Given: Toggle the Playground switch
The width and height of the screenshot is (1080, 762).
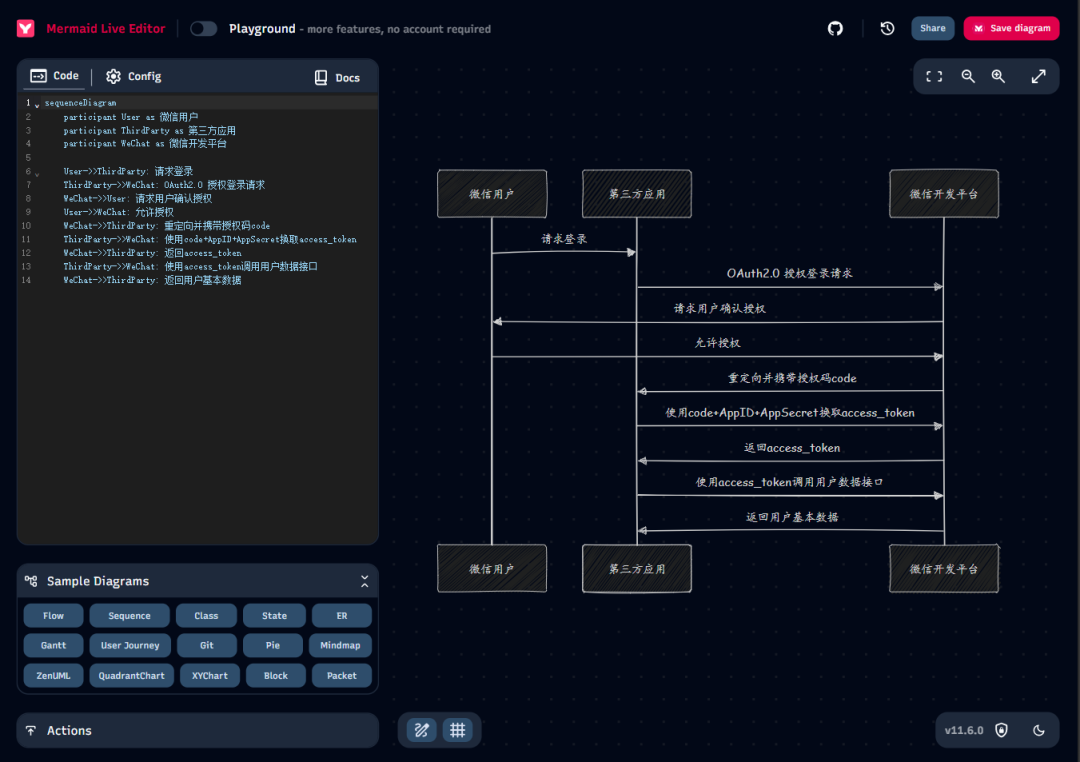Looking at the screenshot, I should pyautogui.click(x=204, y=29).
